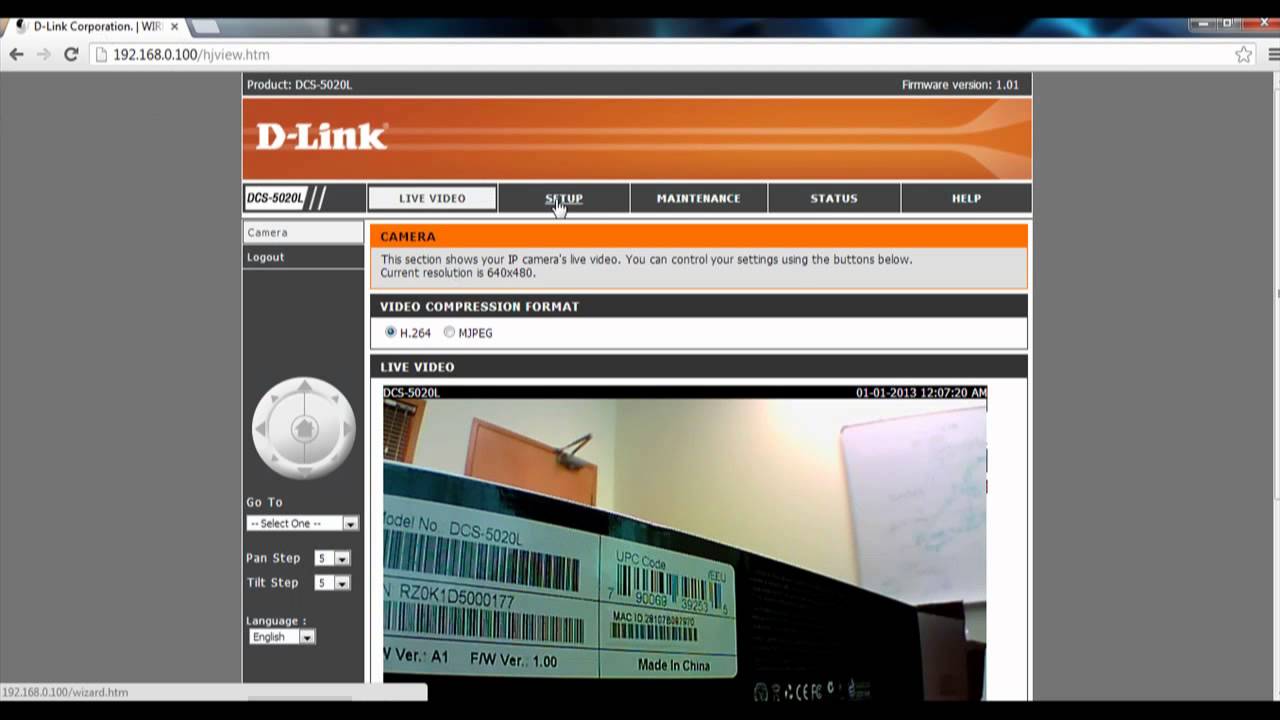Pan camera left with left arrow
This screenshot has height=720, width=1280.
tap(261, 429)
